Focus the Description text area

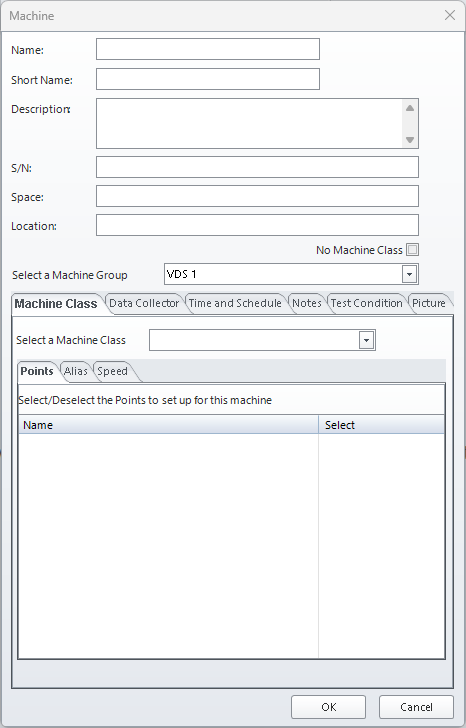point(249,124)
